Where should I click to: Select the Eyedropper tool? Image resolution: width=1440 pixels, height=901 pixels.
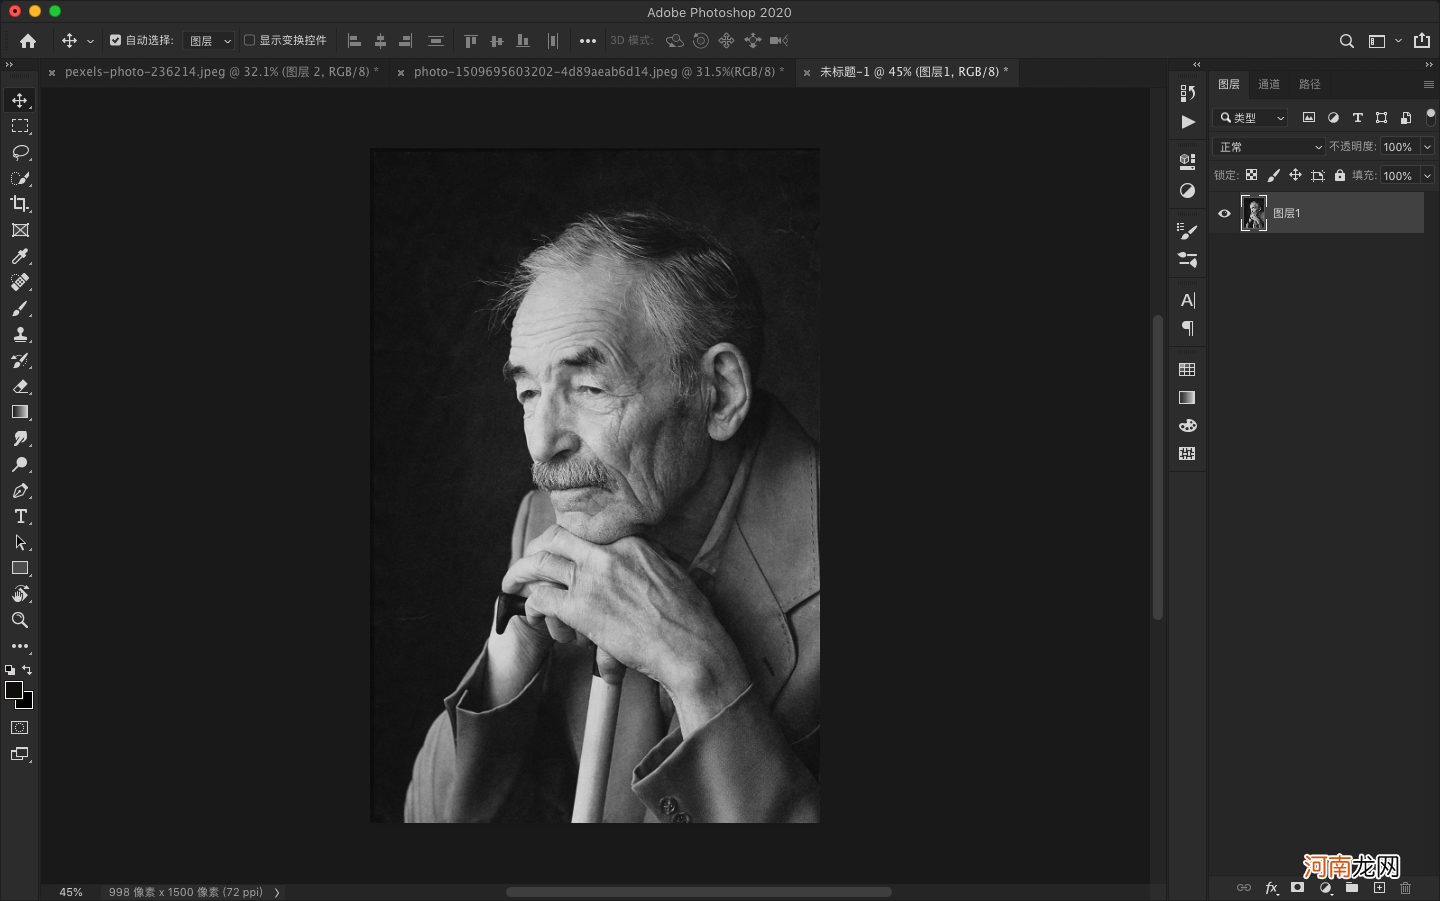pyautogui.click(x=20, y=256)
